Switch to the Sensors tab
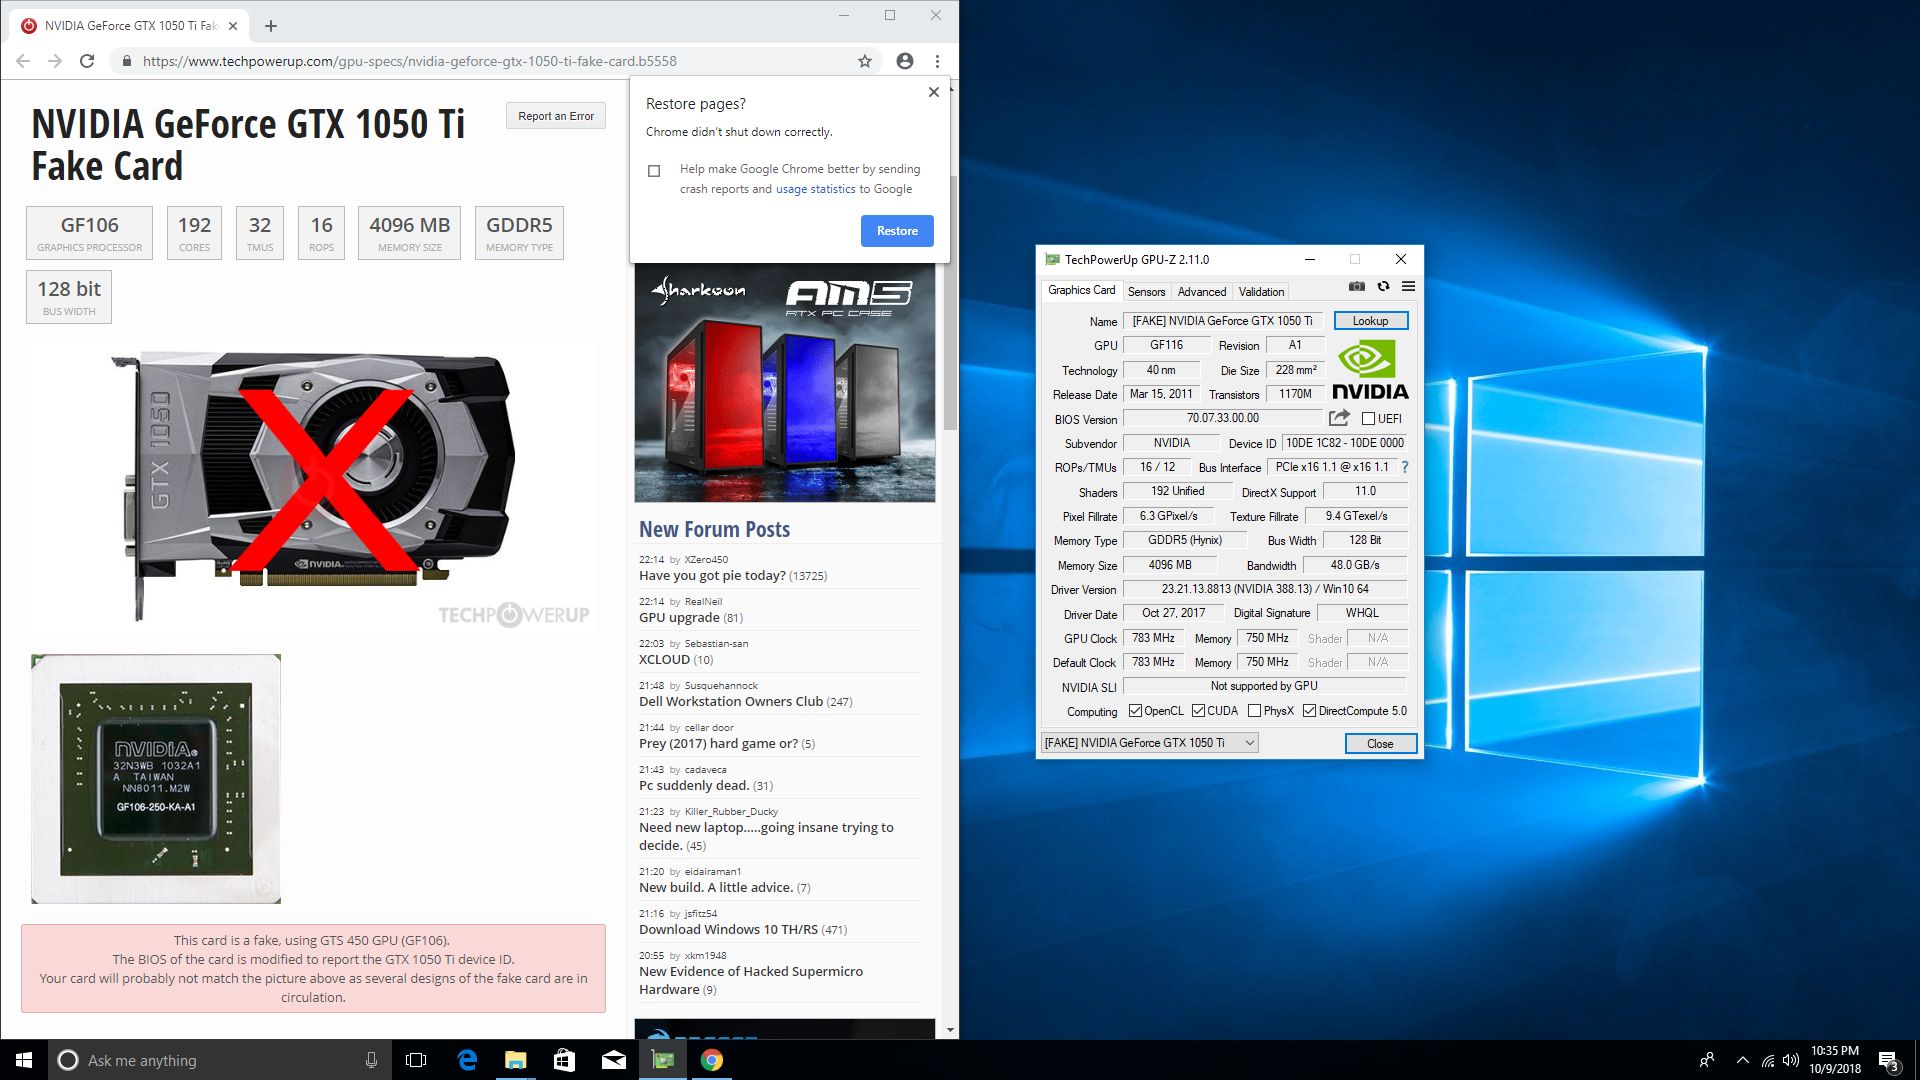1920x1080 pixels. click(x=1146, y=292)
